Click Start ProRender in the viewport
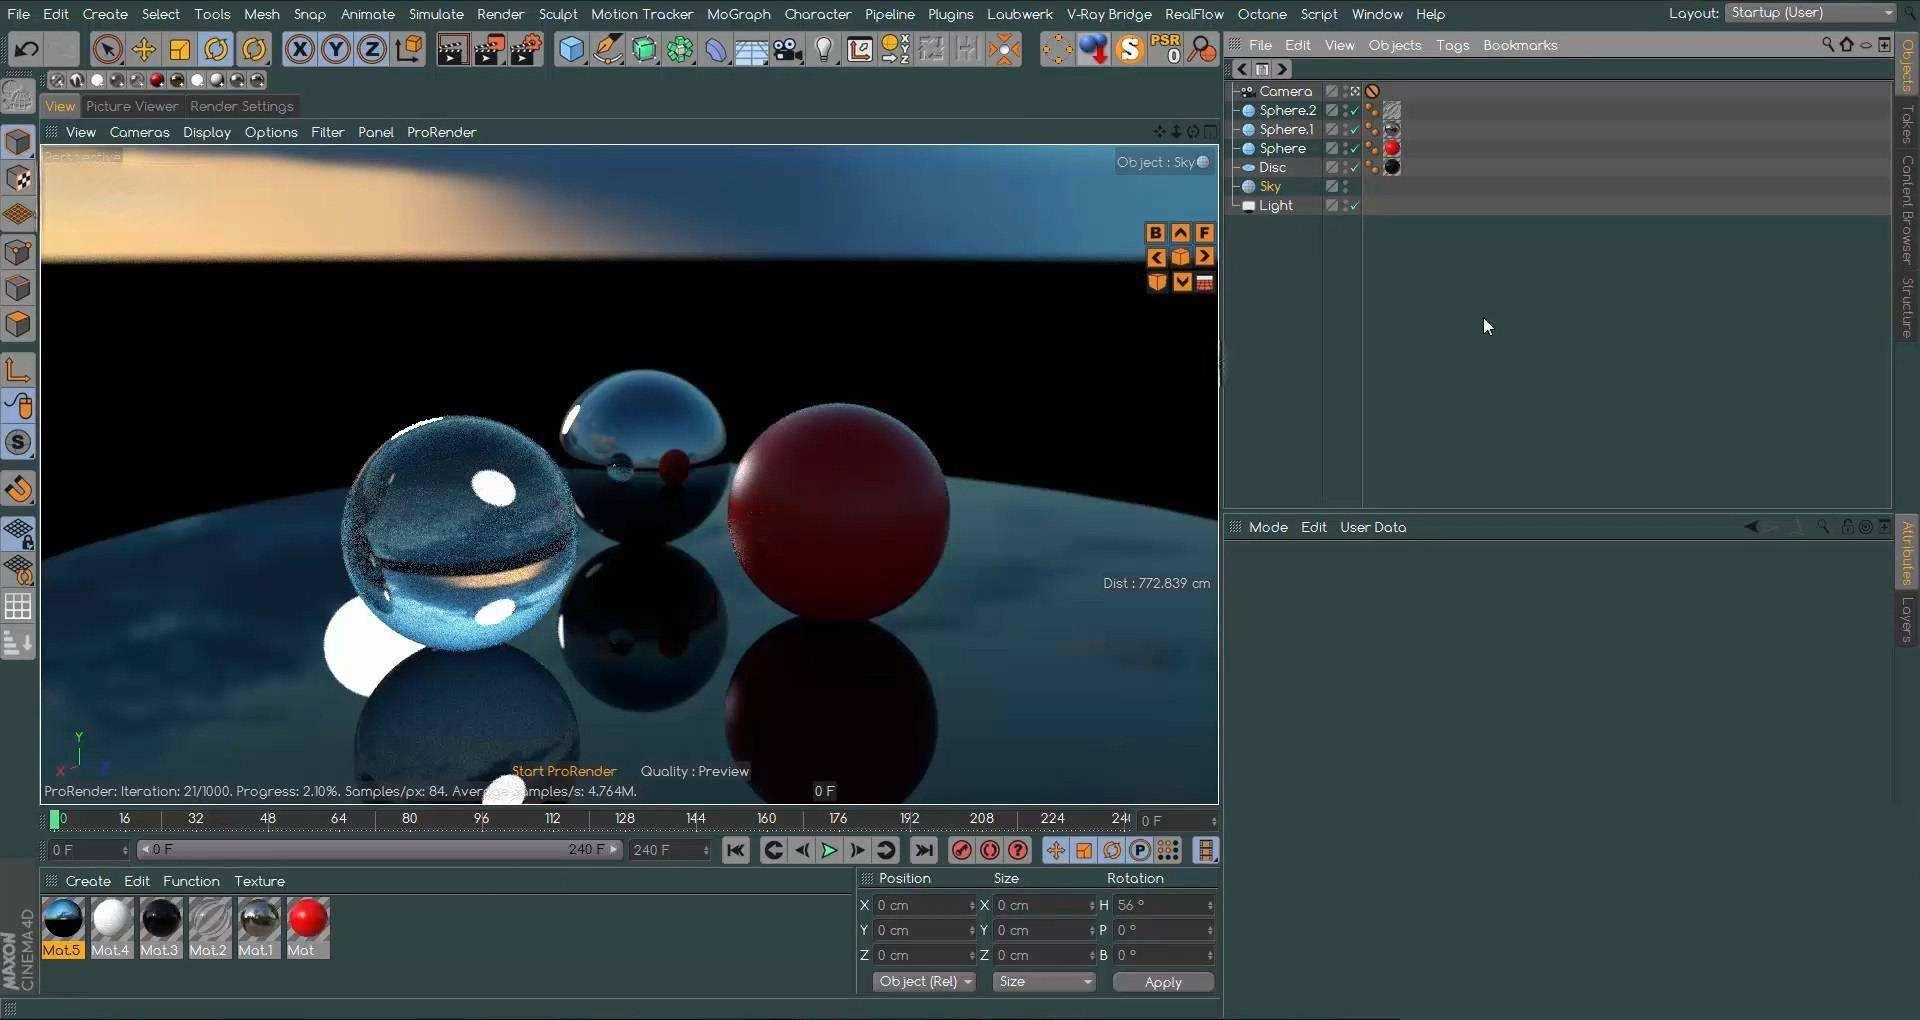Screen dimensions: 1920x1020 click(564, 772)
